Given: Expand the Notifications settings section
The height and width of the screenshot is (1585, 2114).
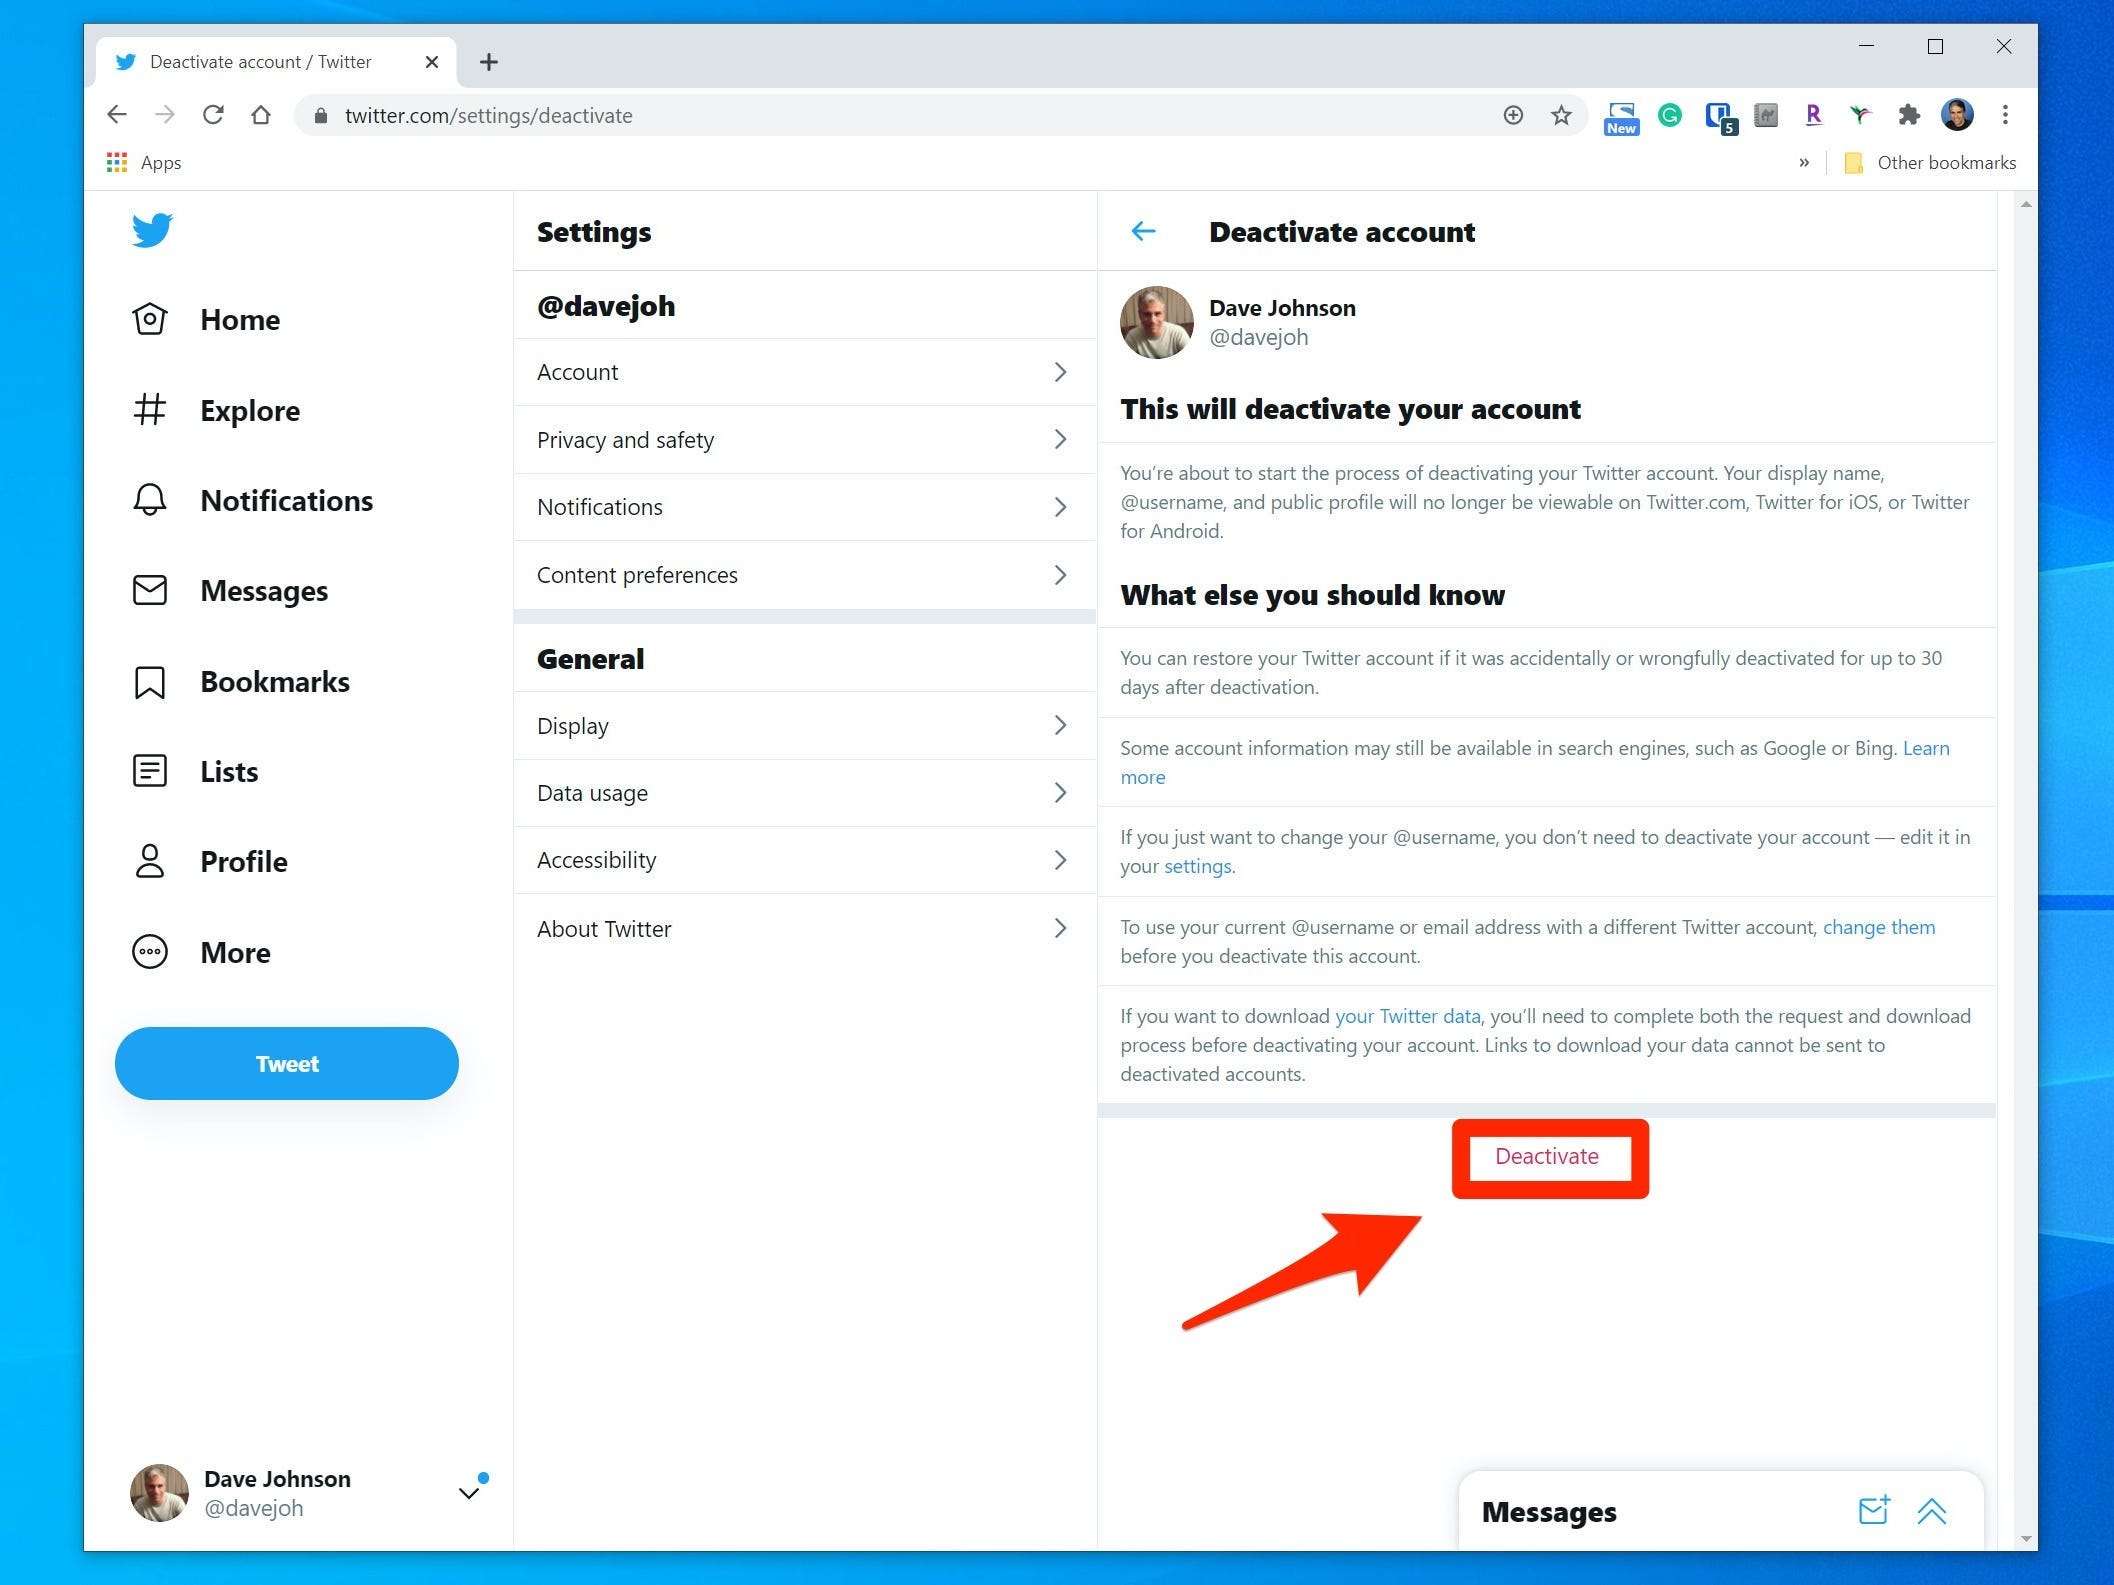Looking at the screenshot, I should (x=806, y=506).
